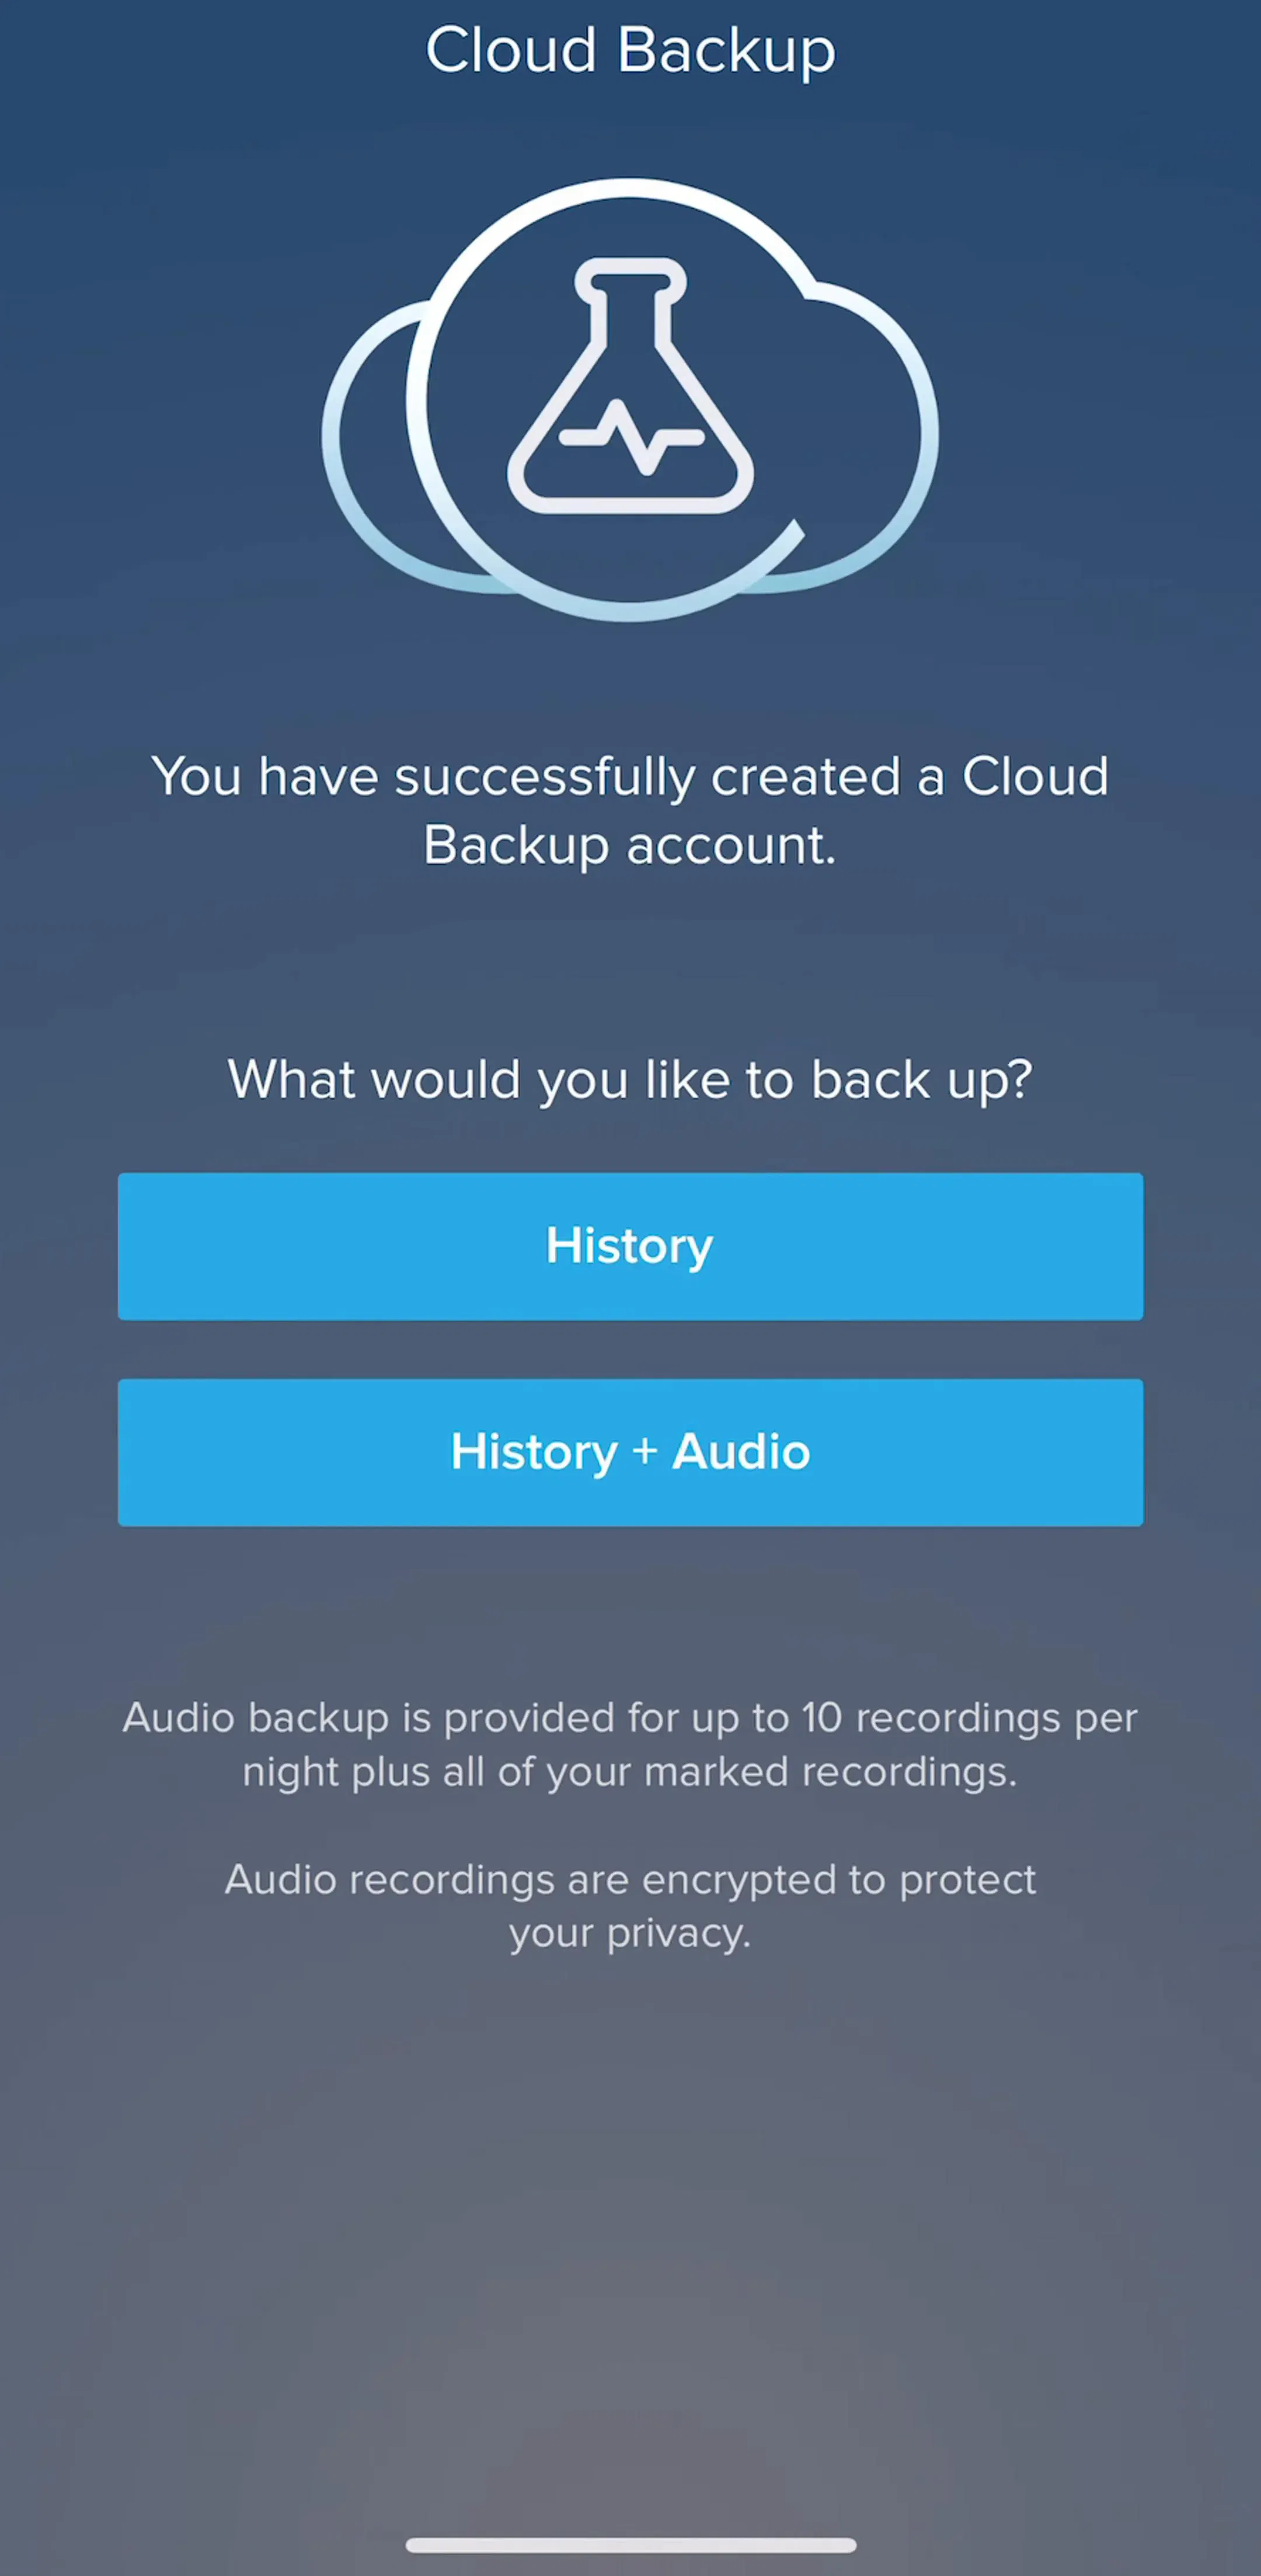Tap the heartbeat pulse line in flask

(x=631, y=437)
